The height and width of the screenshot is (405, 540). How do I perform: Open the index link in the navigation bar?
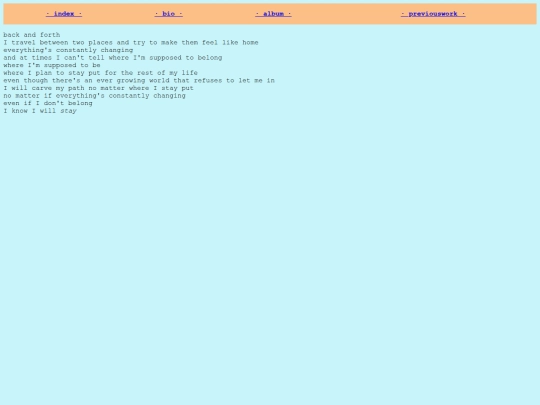[x=64, y=14]
